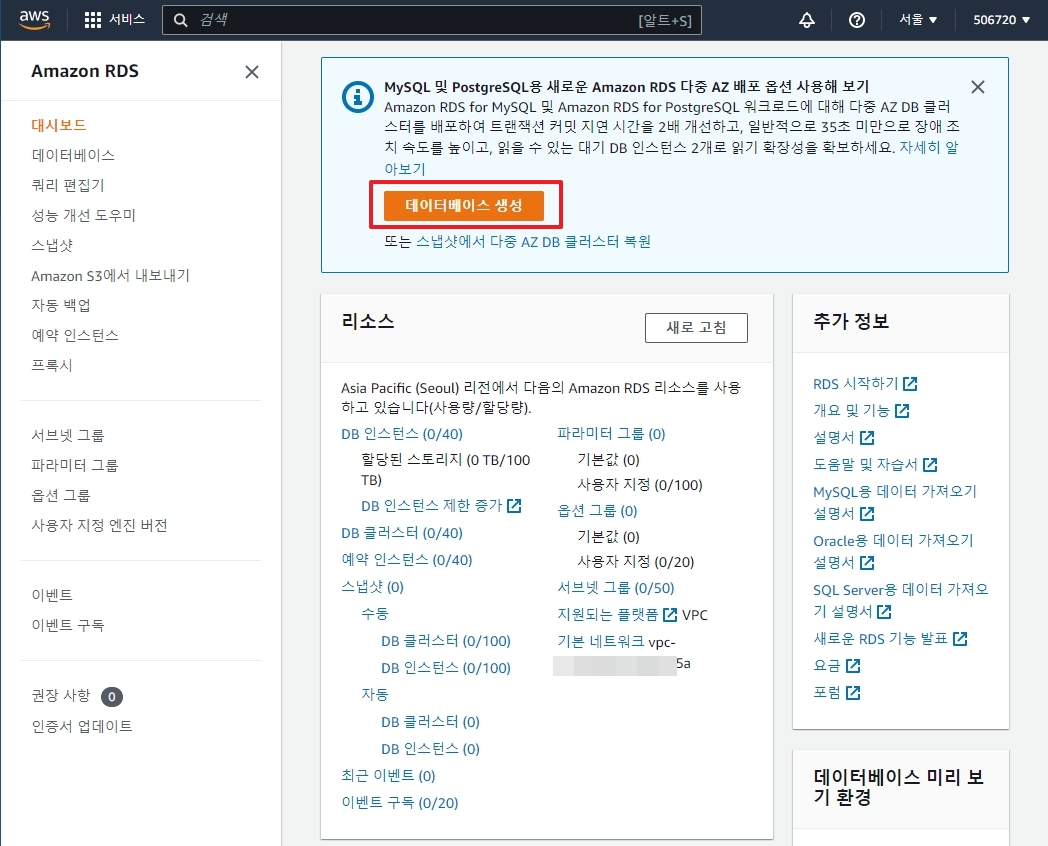Click the 0 badge beside 권장 사항
Image resolution: width=1048 pixels, height=846 pixels.
click(x=112, y=697)
